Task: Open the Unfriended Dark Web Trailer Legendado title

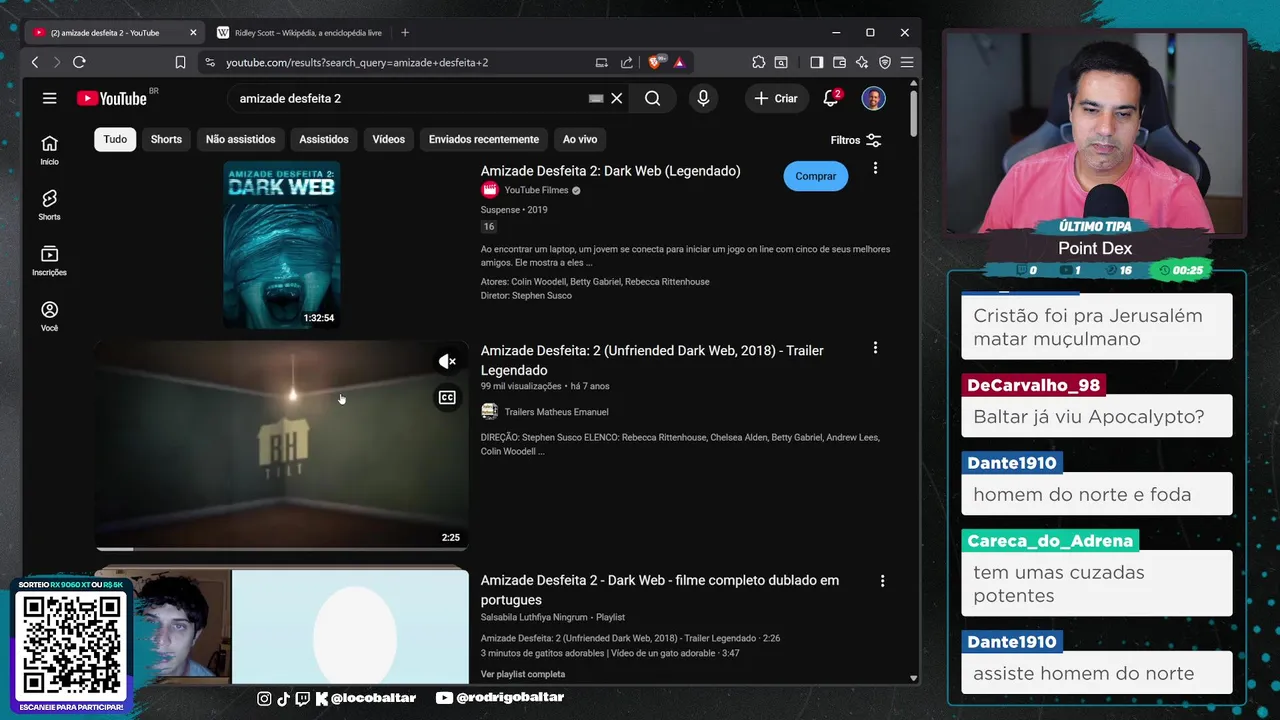Action: (x=652, y=360)
